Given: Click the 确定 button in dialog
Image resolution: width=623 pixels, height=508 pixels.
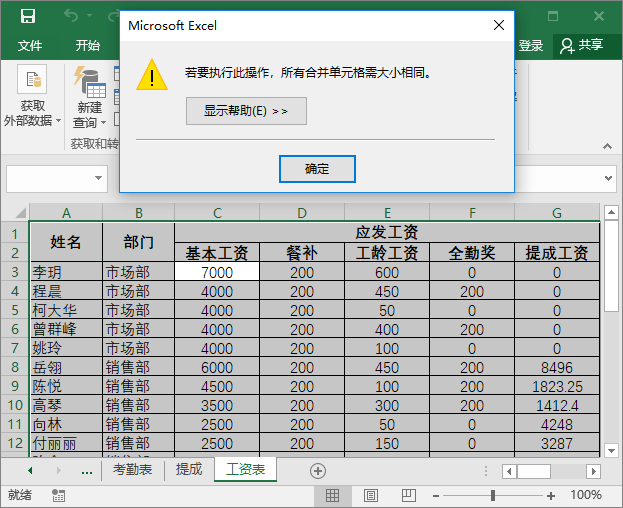Looking at the screenshot, I should (x=317, y=169).
